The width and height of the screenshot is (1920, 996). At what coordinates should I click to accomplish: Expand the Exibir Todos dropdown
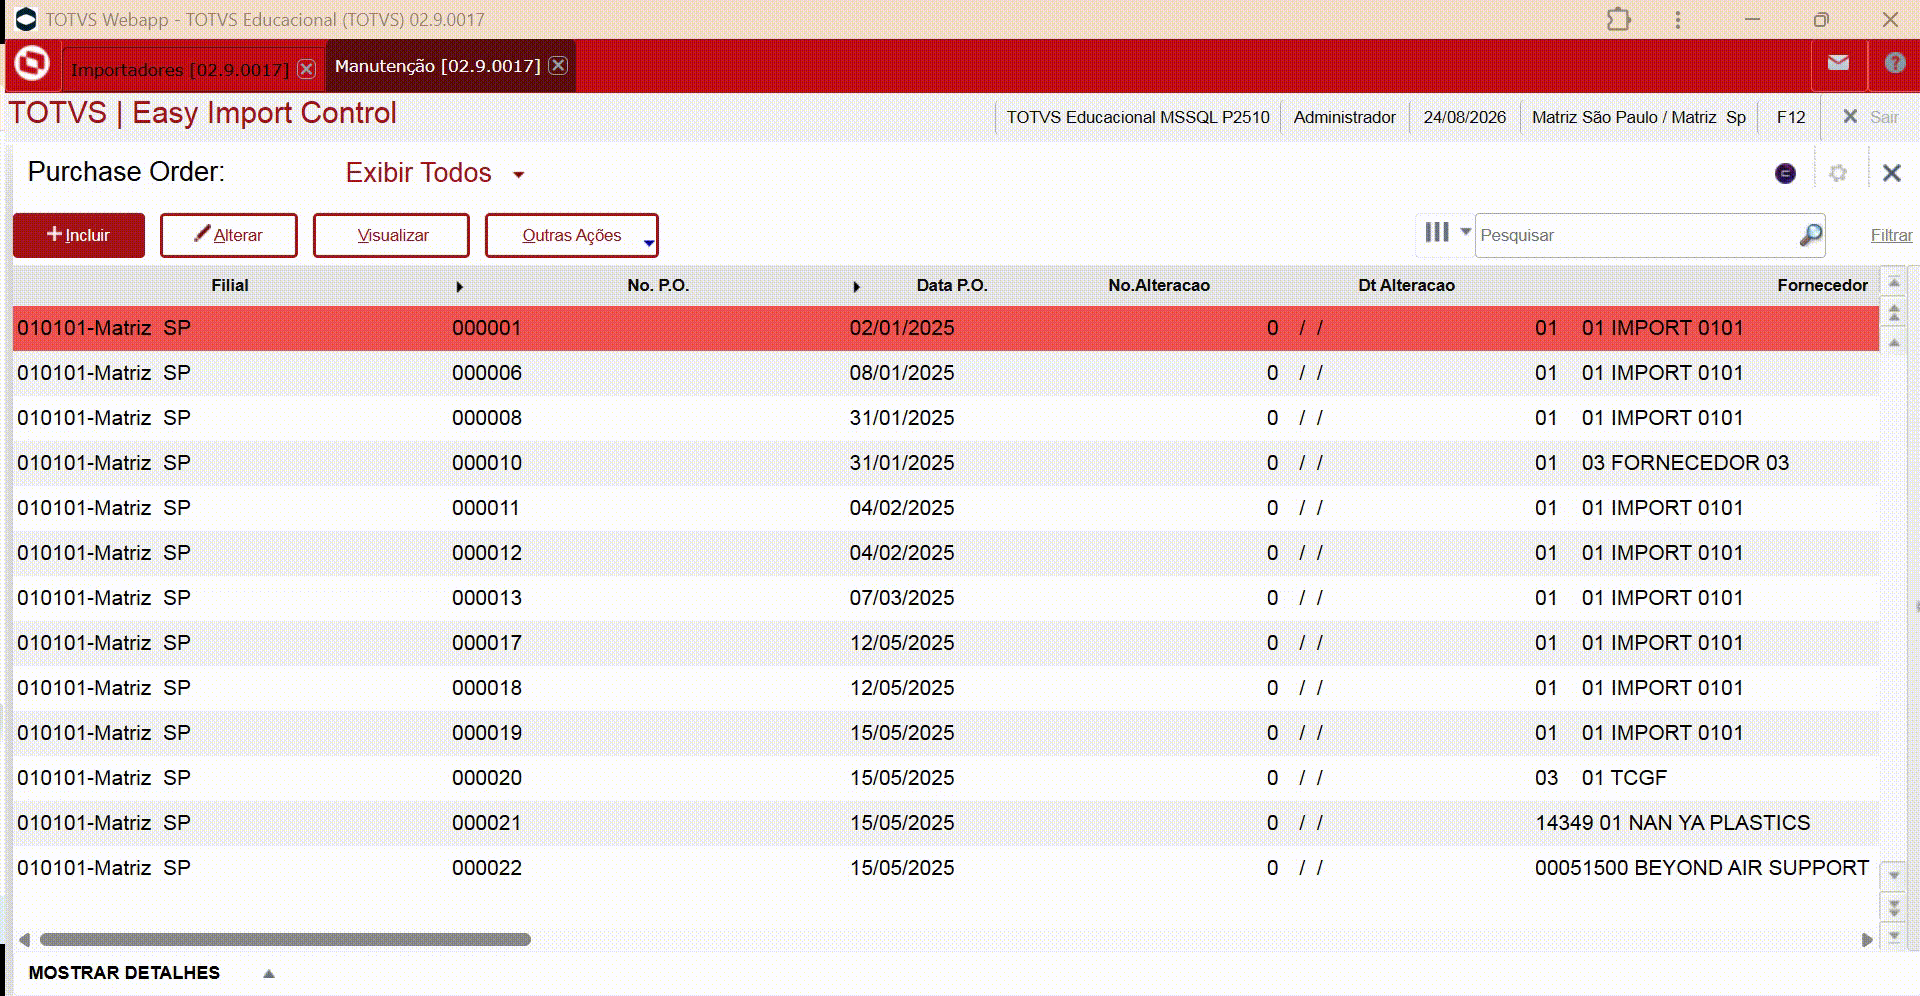tap(518, 174)
